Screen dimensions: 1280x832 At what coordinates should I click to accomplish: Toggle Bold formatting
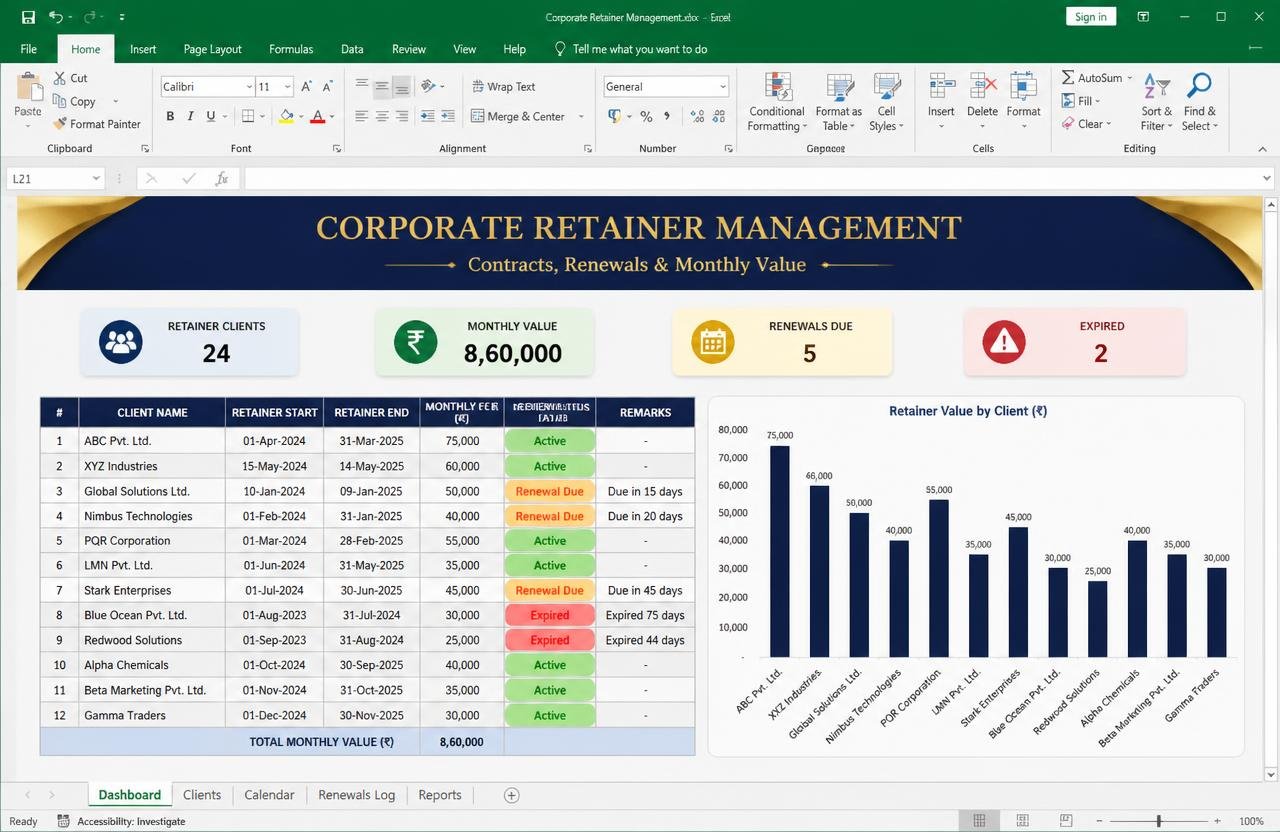[170, 116]
